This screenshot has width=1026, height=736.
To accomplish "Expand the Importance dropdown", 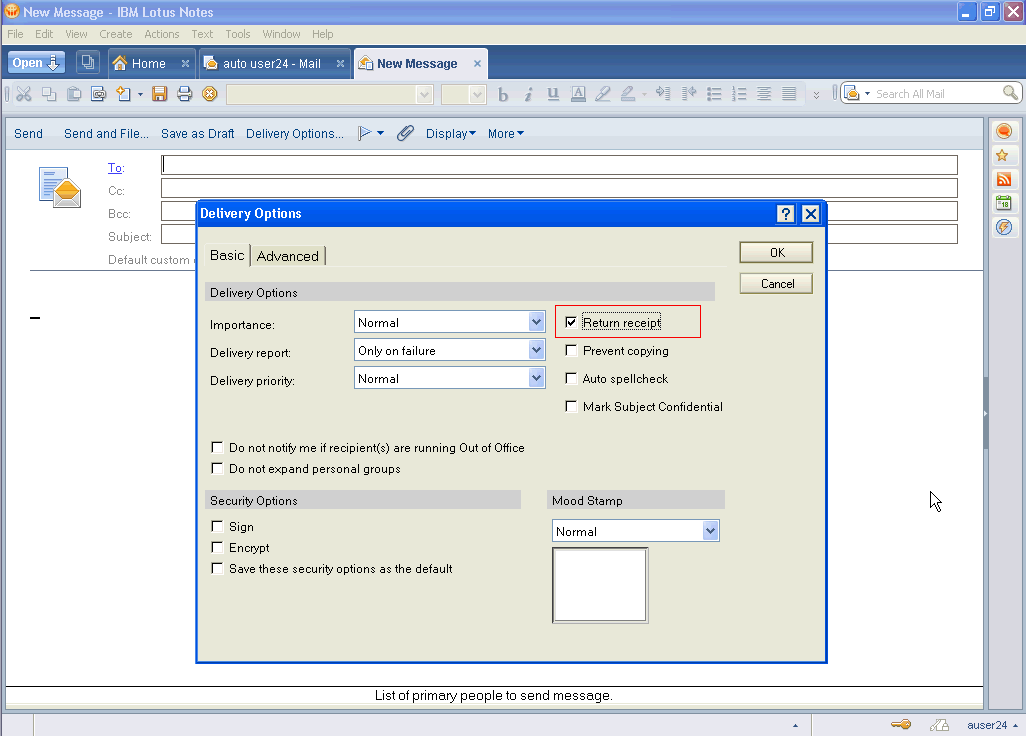I will coord(536,322).
